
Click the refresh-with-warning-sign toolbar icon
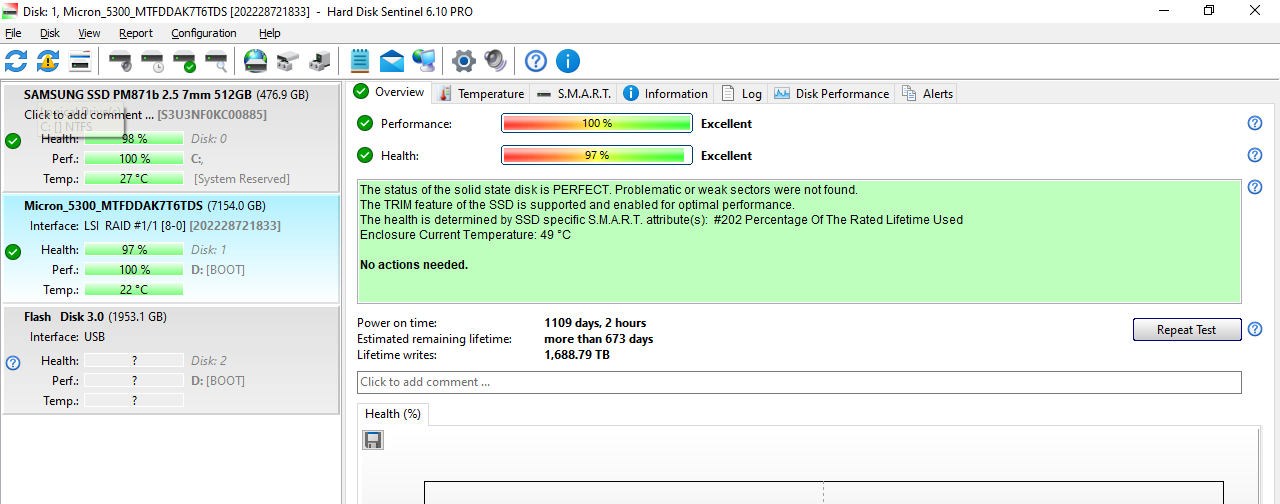(x=48, y=61)
